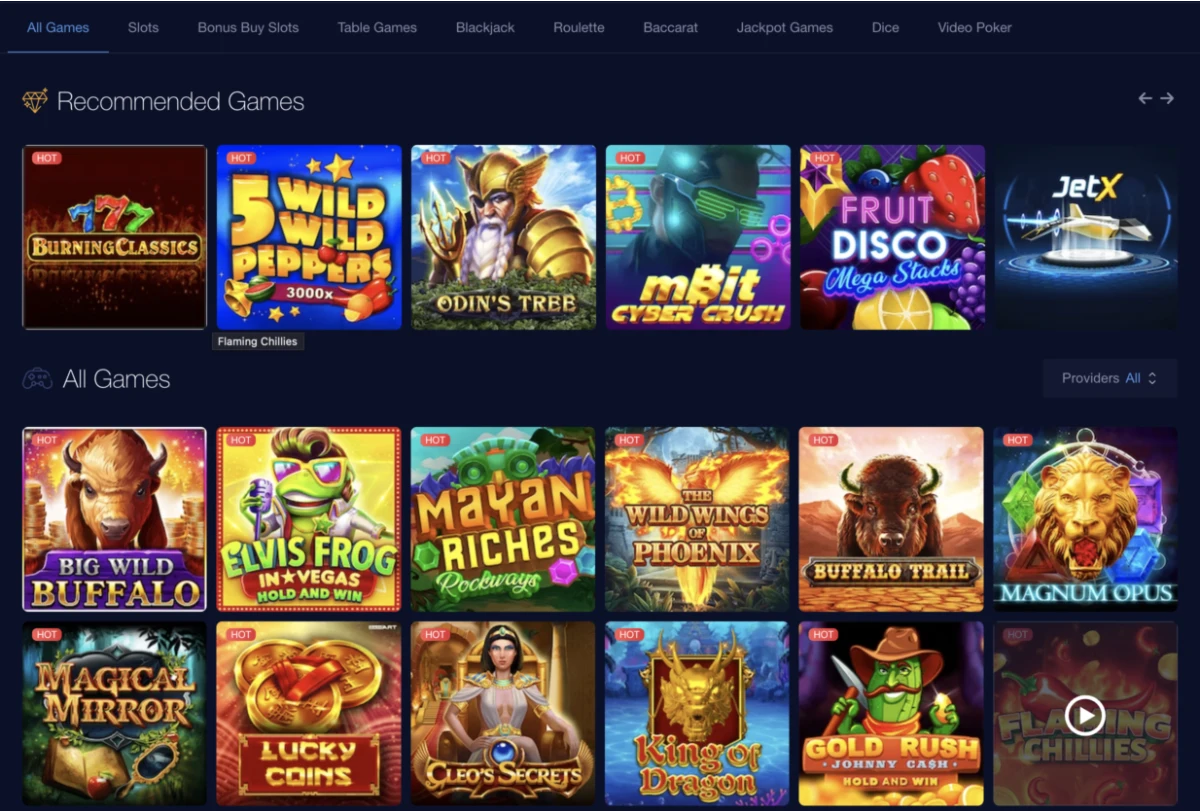Viewport: 1200px width, 811px height.
Task: Play the Flaming Chillies game via play icon
Action: click(1084, 715)
